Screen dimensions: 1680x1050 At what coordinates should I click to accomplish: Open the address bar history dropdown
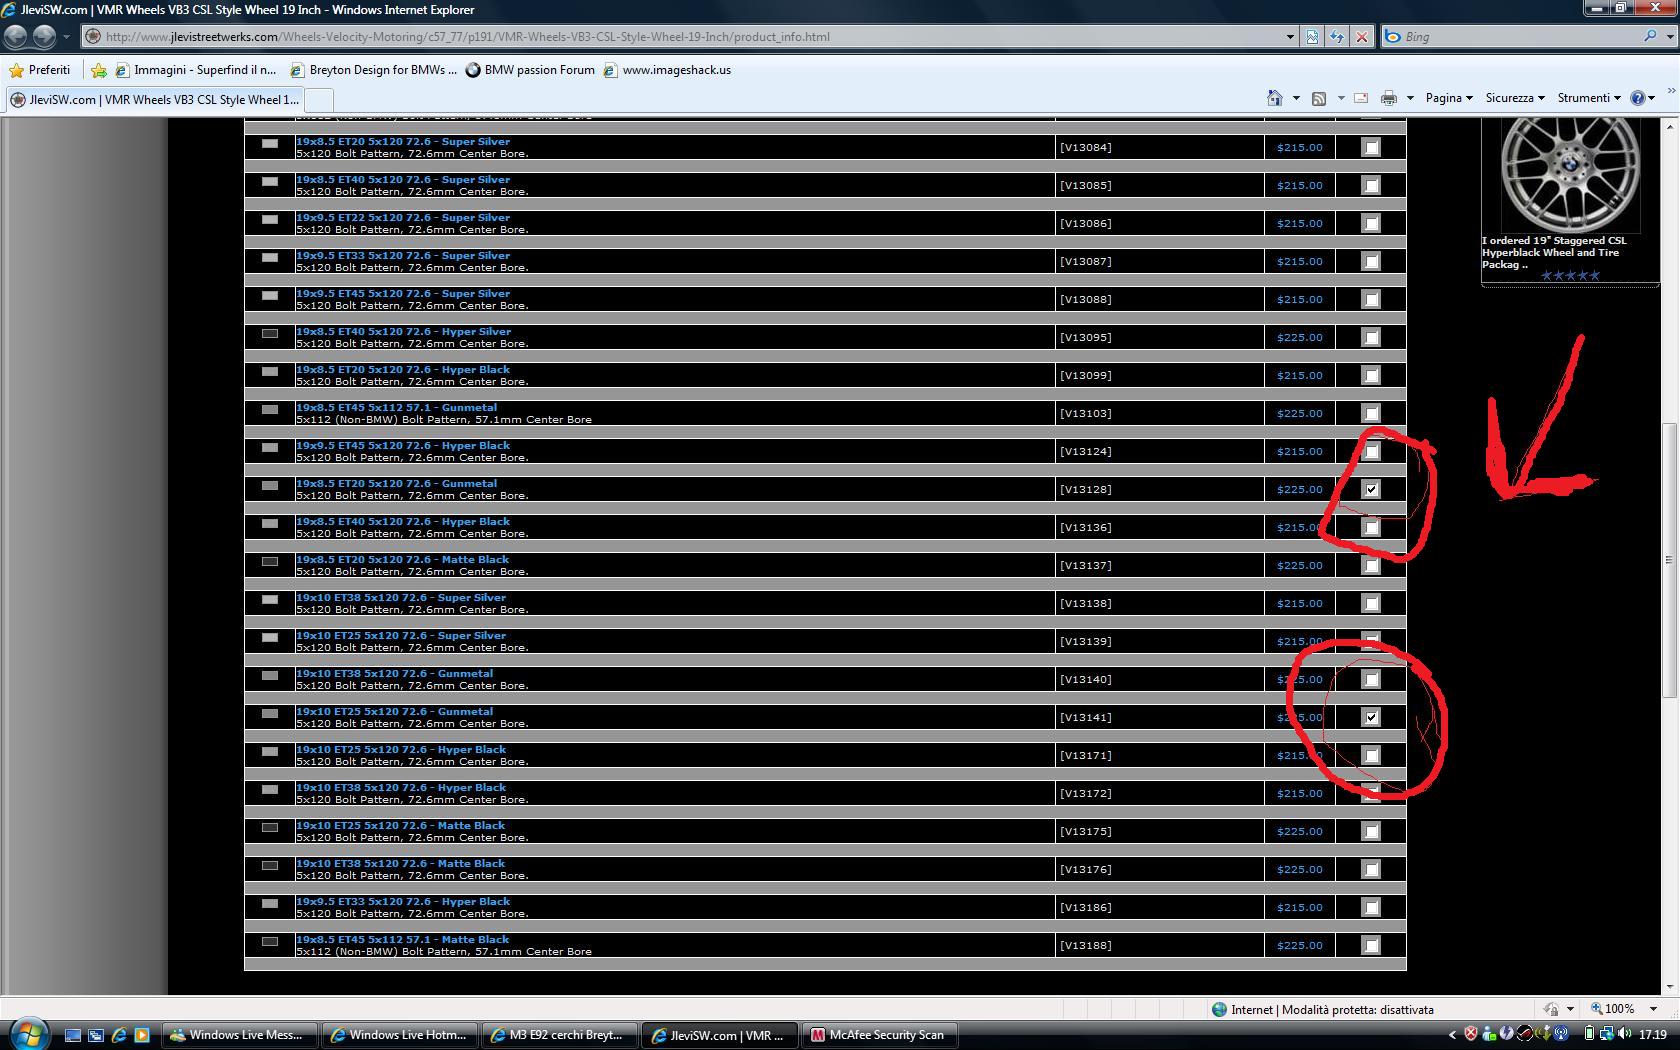[x=1289, y=37]
